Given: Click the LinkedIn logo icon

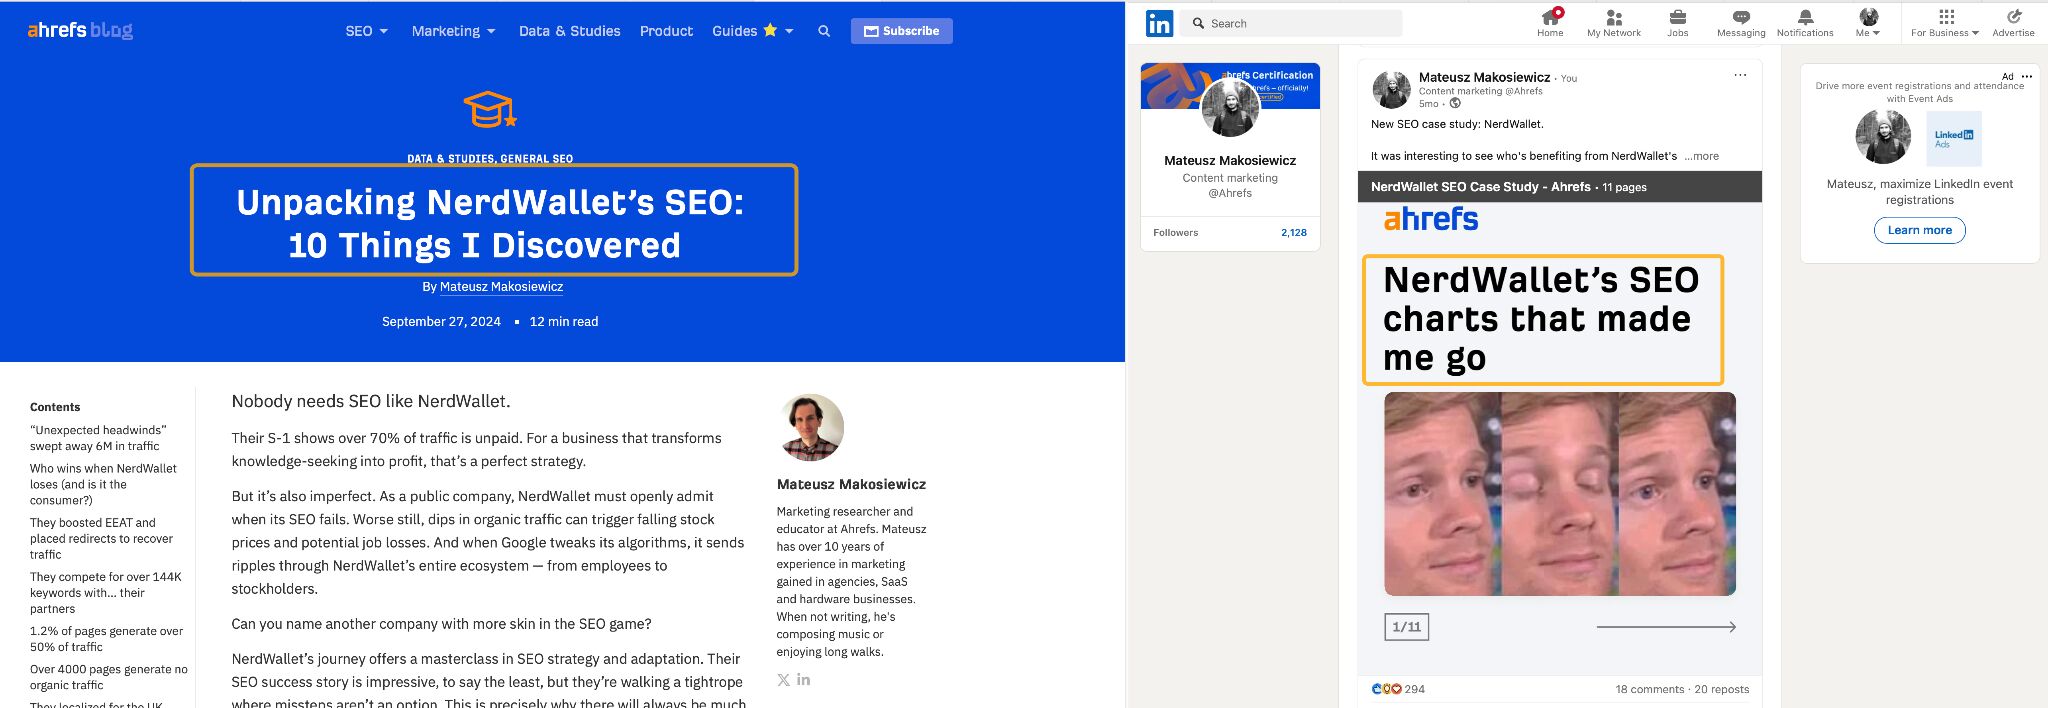Looking at the screenshot, I should point(1159,23).
